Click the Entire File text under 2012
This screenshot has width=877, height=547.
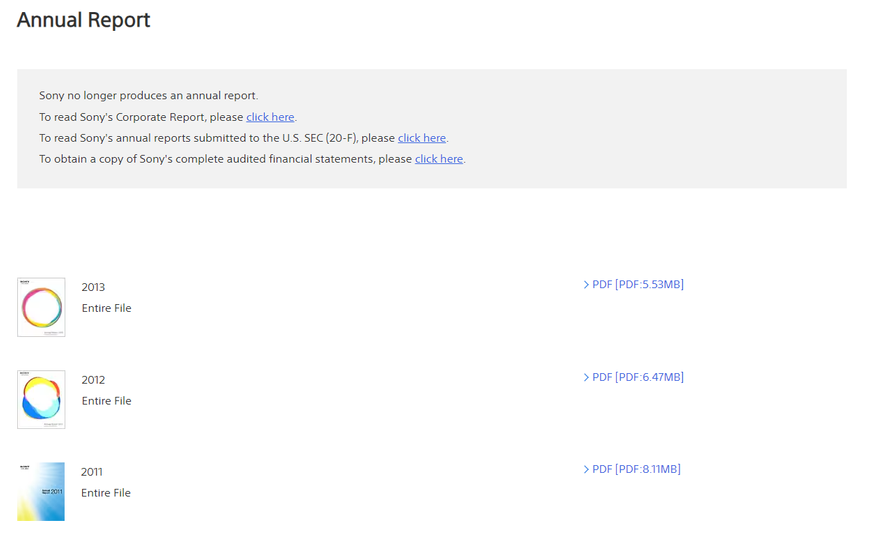point(106,401)
